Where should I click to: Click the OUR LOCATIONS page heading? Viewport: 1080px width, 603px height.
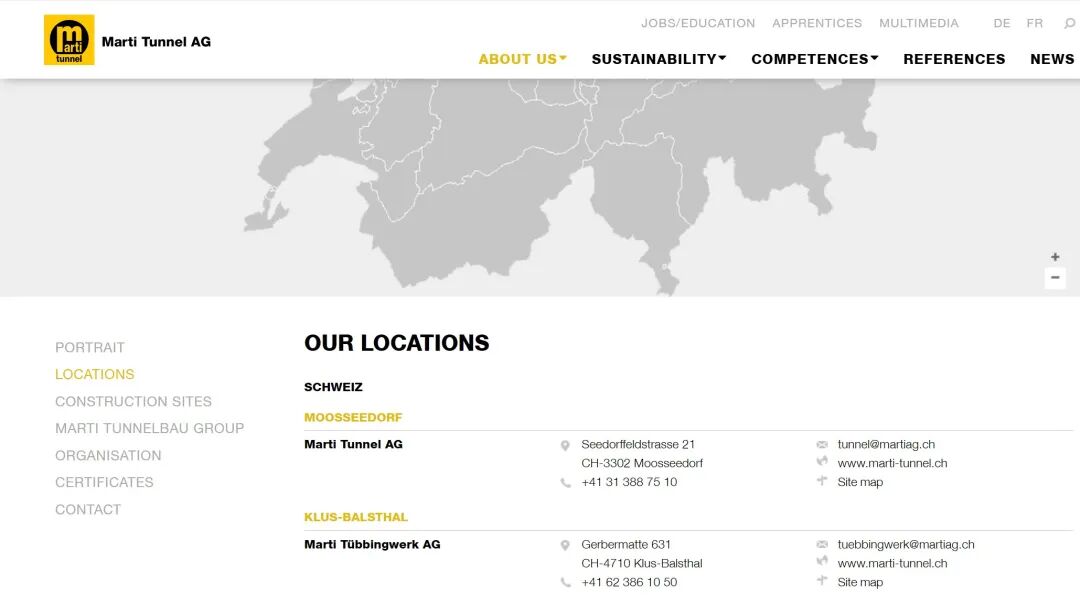tap(397, 343)
